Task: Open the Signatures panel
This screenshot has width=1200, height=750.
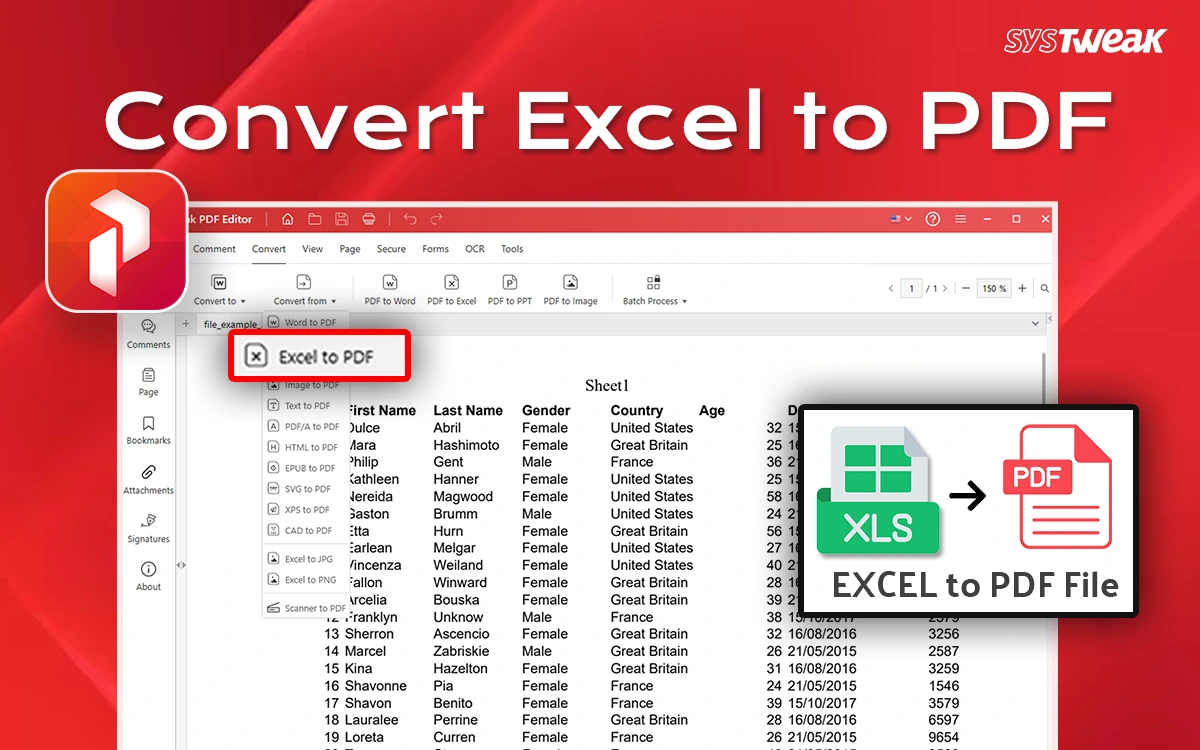Action: [x=148, y=527]
